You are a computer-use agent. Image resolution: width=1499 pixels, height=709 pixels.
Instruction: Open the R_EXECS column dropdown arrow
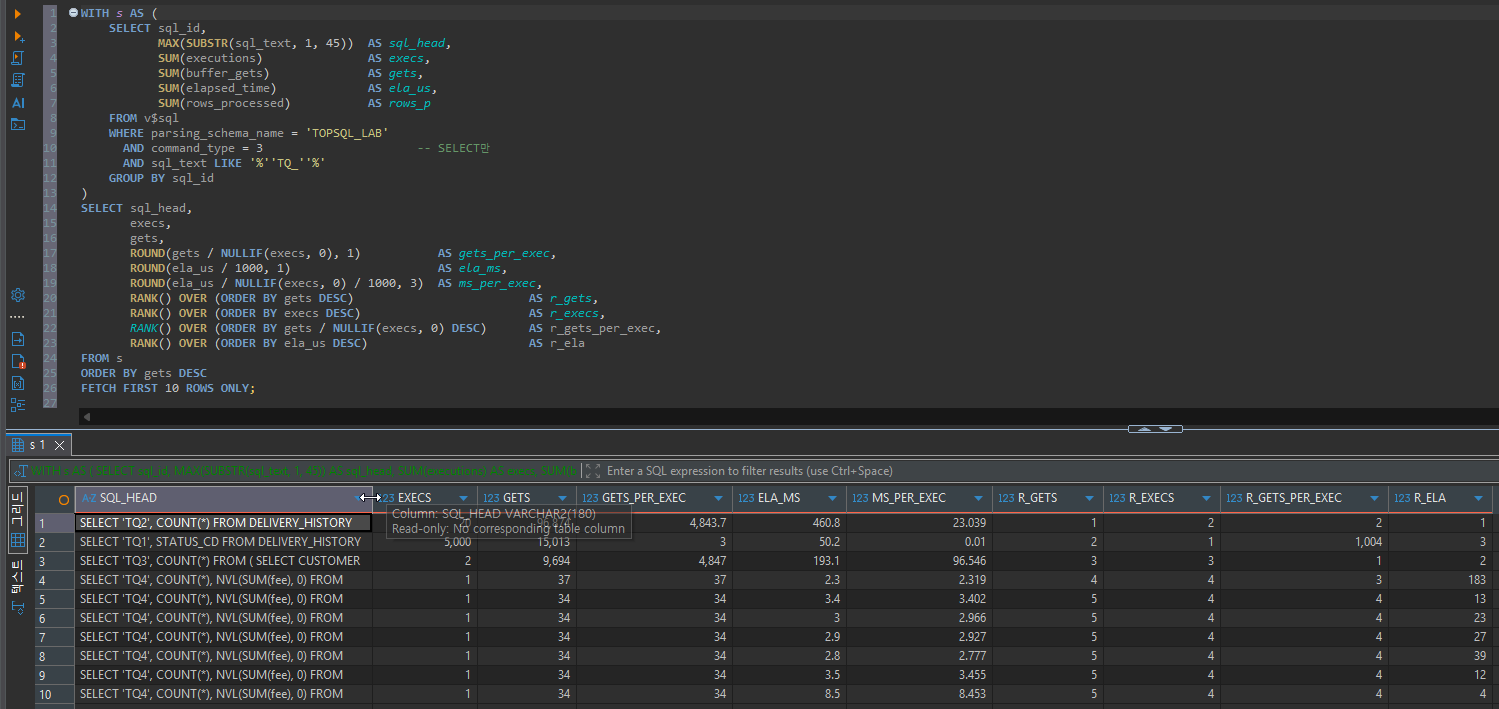(x=1207, y=498)
